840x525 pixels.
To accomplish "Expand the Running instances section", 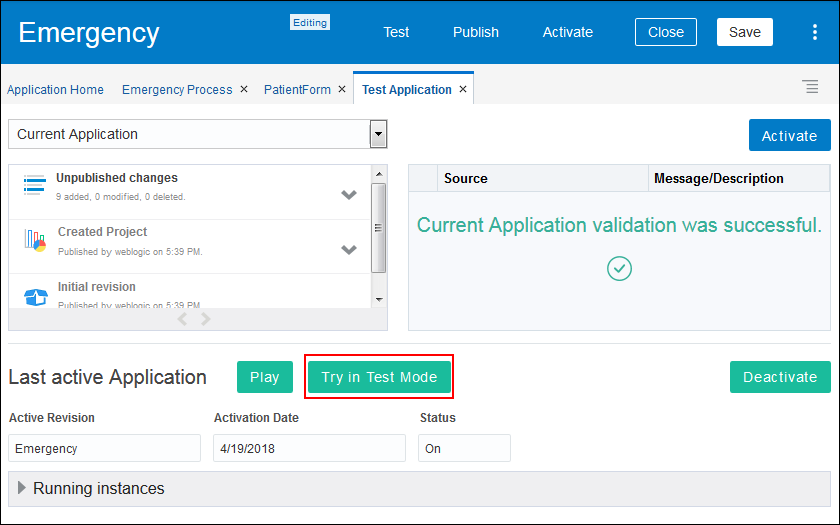I will click(22, 488).
